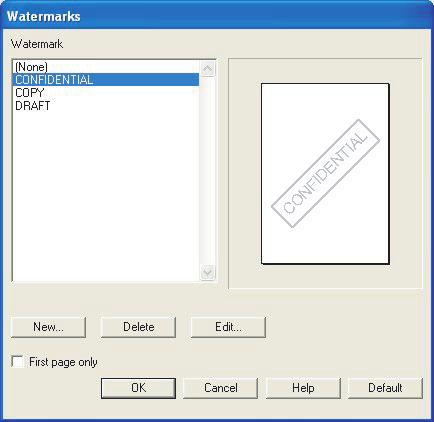Viewport: 434px width, 422px height.
Task: Select CONFIDENTIAL in the watermark list
Action: (106, 80)
